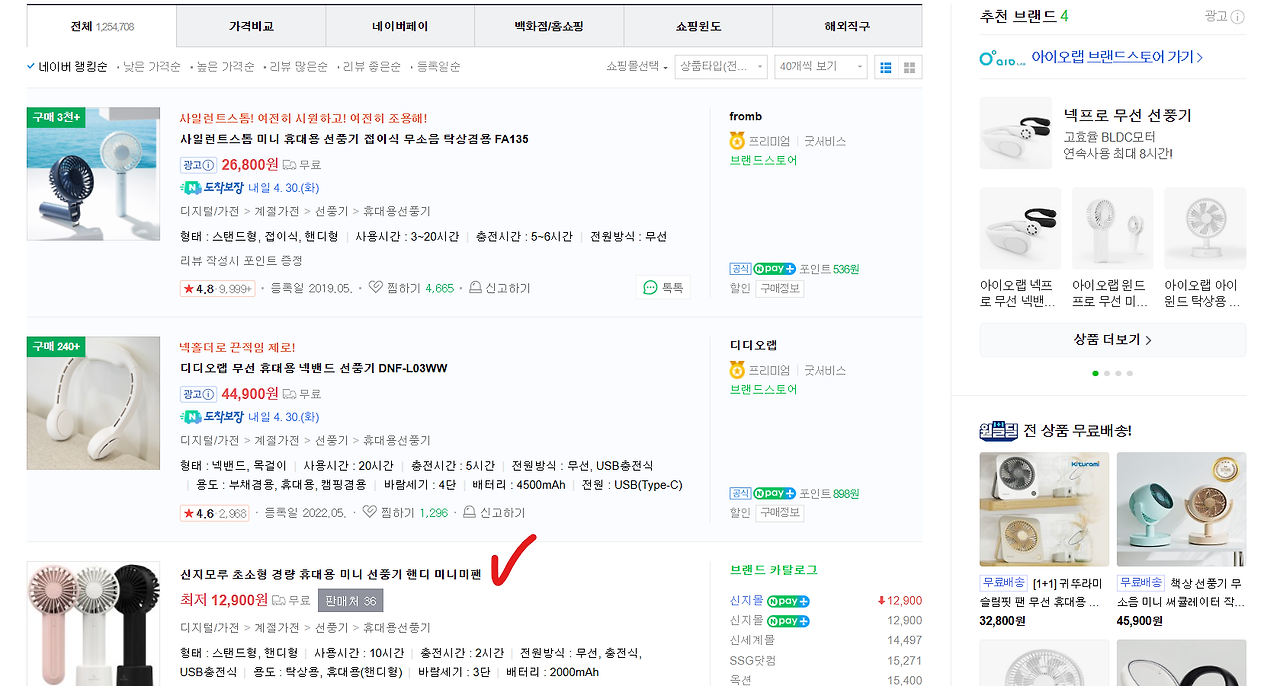Image resolution: width=1280 pixels, height=686 pixels.
Task: Click 도착보장 badge on 사일런트스톰 item
Action: point(212,188)
